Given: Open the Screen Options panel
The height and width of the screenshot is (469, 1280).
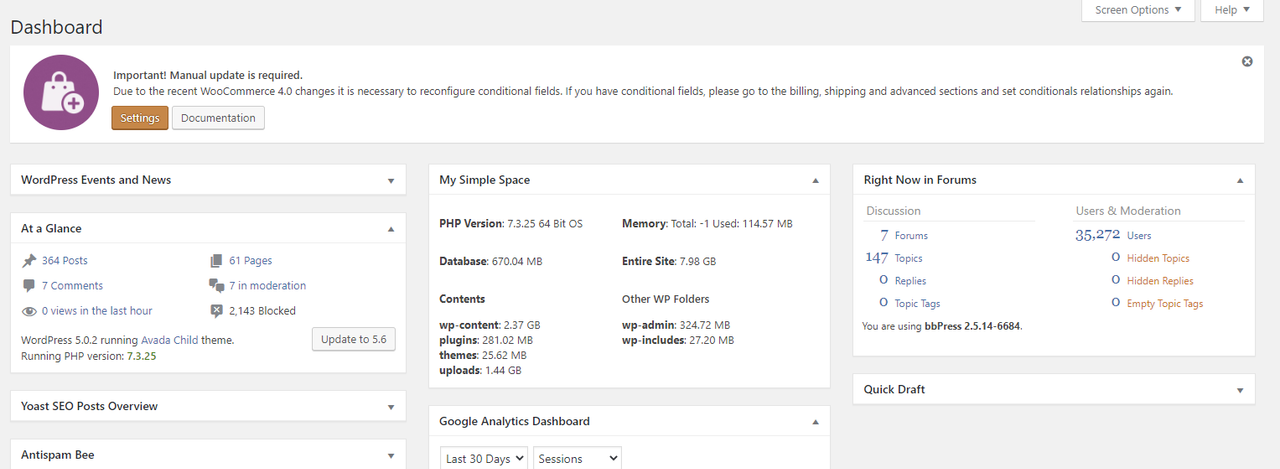Looking at the screenshot, I should [1138, 10].
